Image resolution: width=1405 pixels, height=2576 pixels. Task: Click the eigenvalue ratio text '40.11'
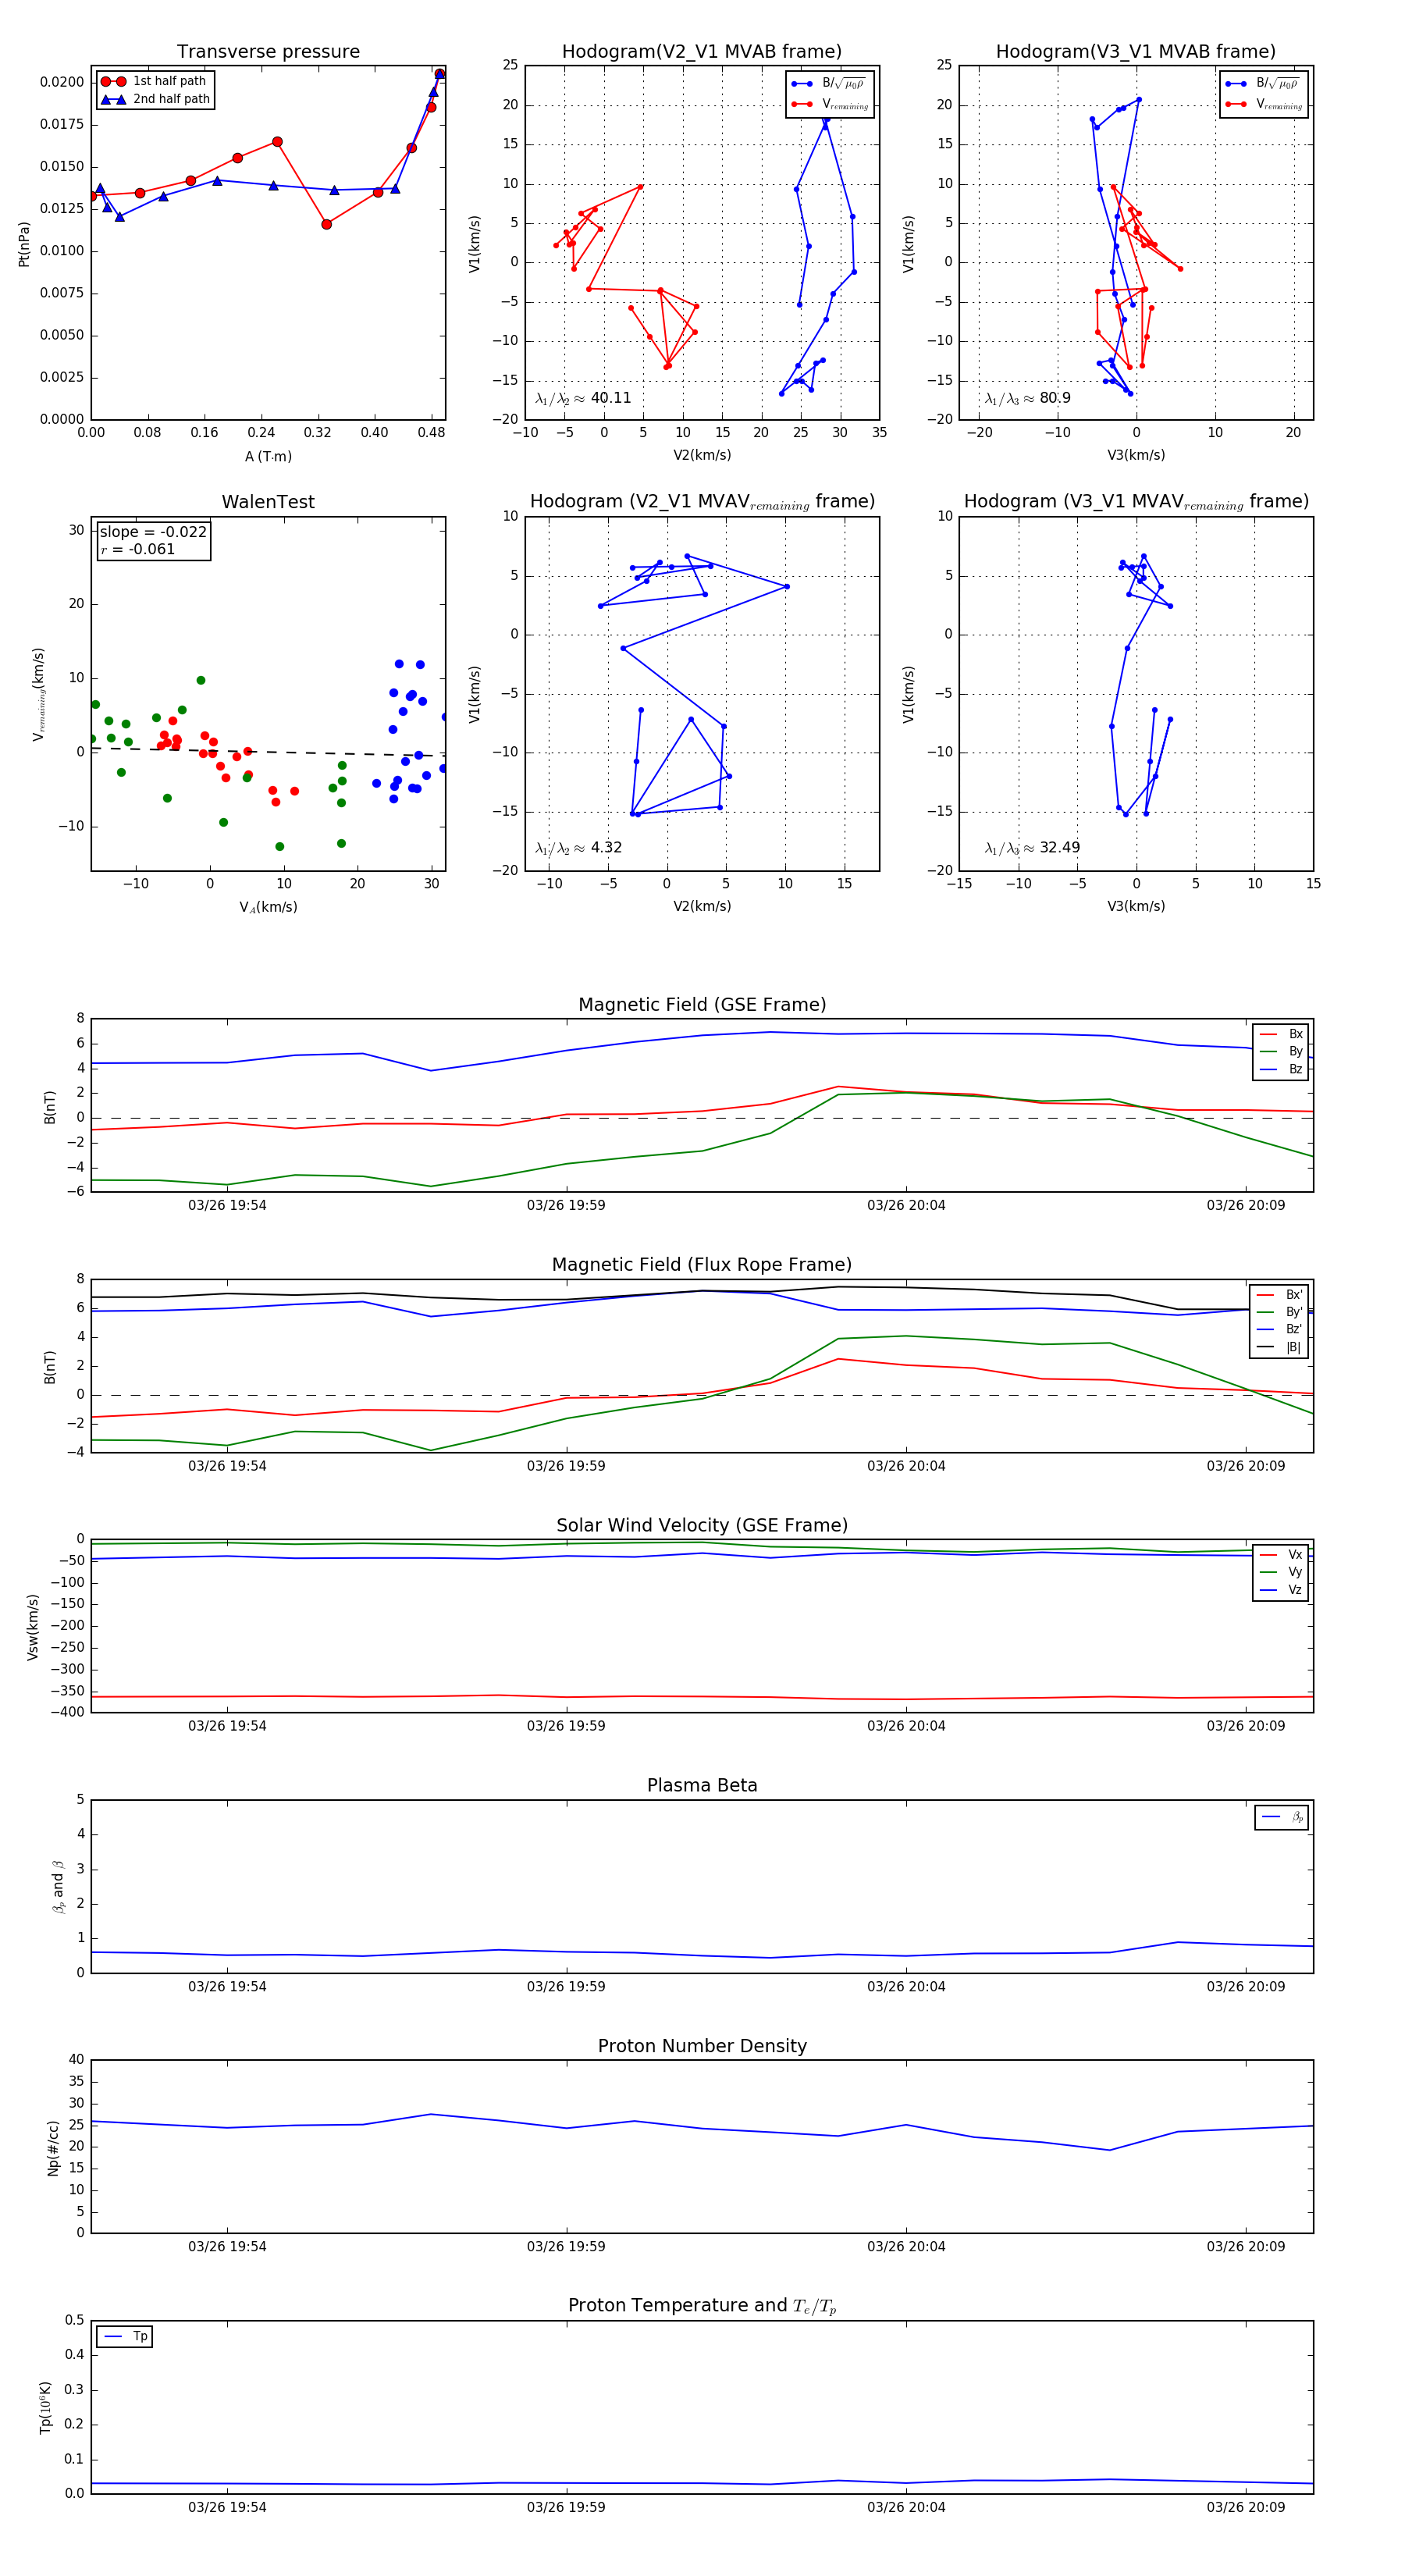click(610, 398)
